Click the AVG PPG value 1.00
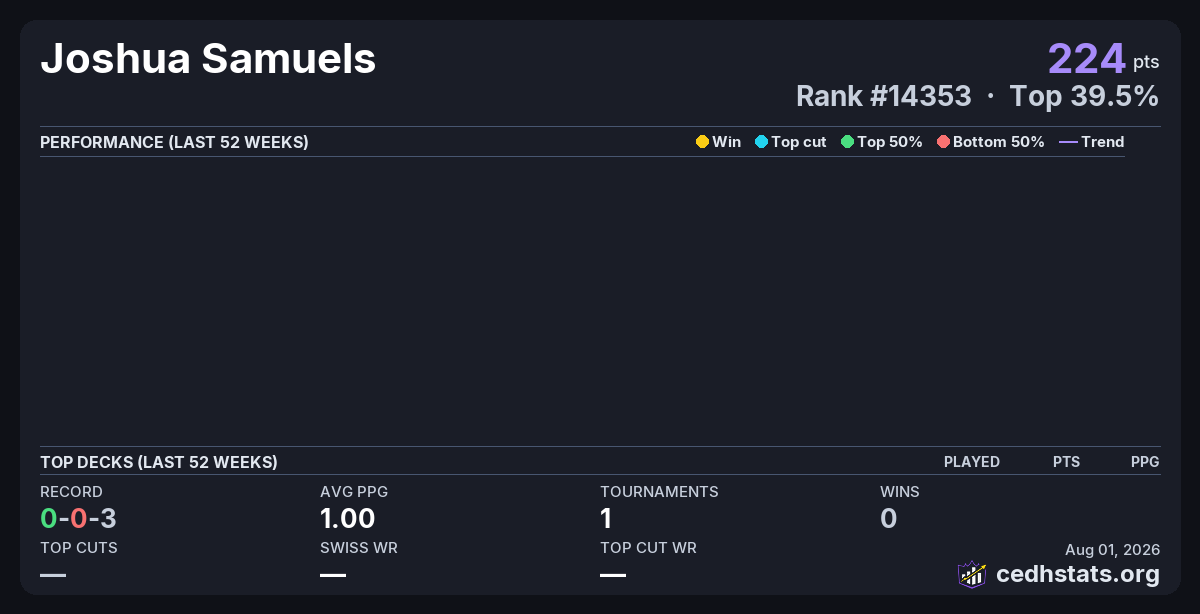 (x=348, y=518)
